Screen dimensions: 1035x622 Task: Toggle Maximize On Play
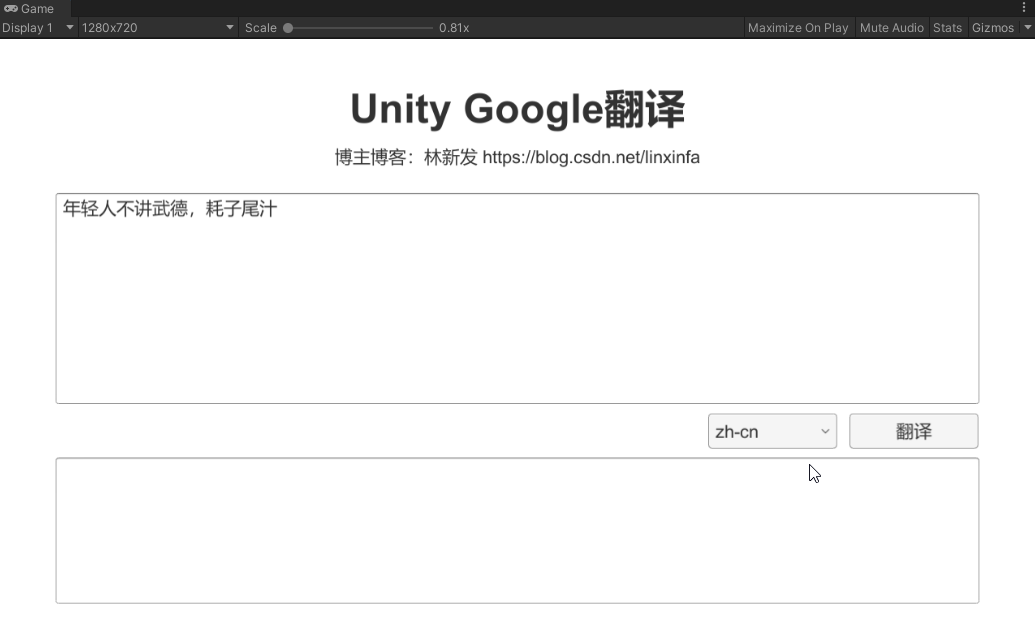point(797,28)
